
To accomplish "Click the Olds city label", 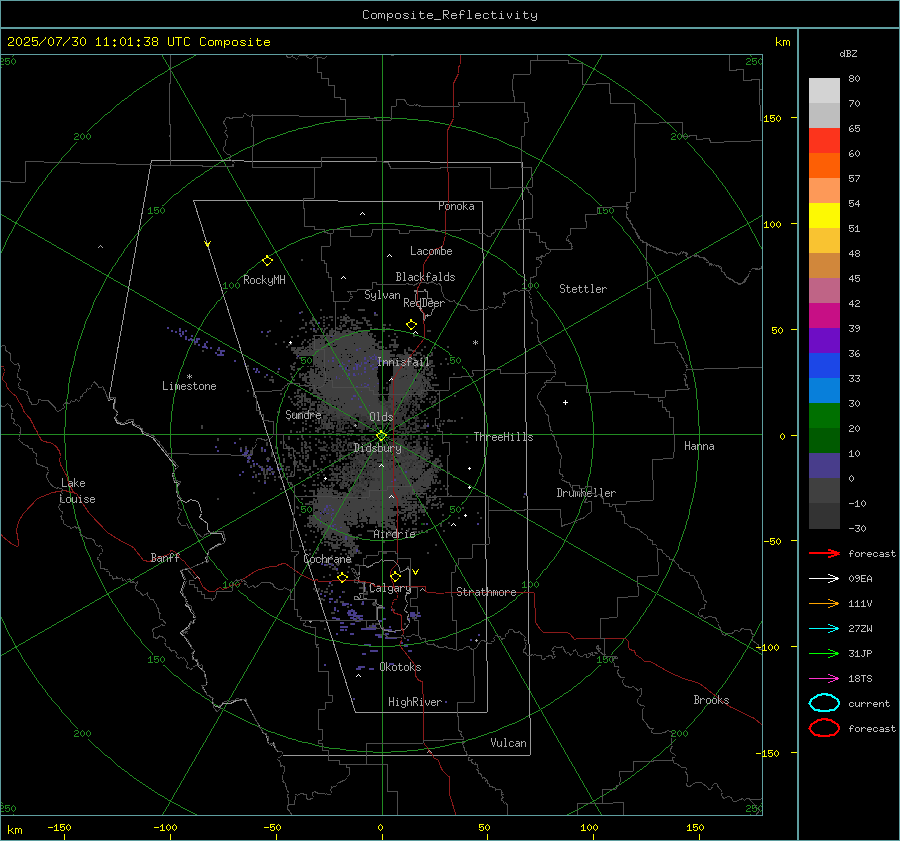I will [381, 417].
